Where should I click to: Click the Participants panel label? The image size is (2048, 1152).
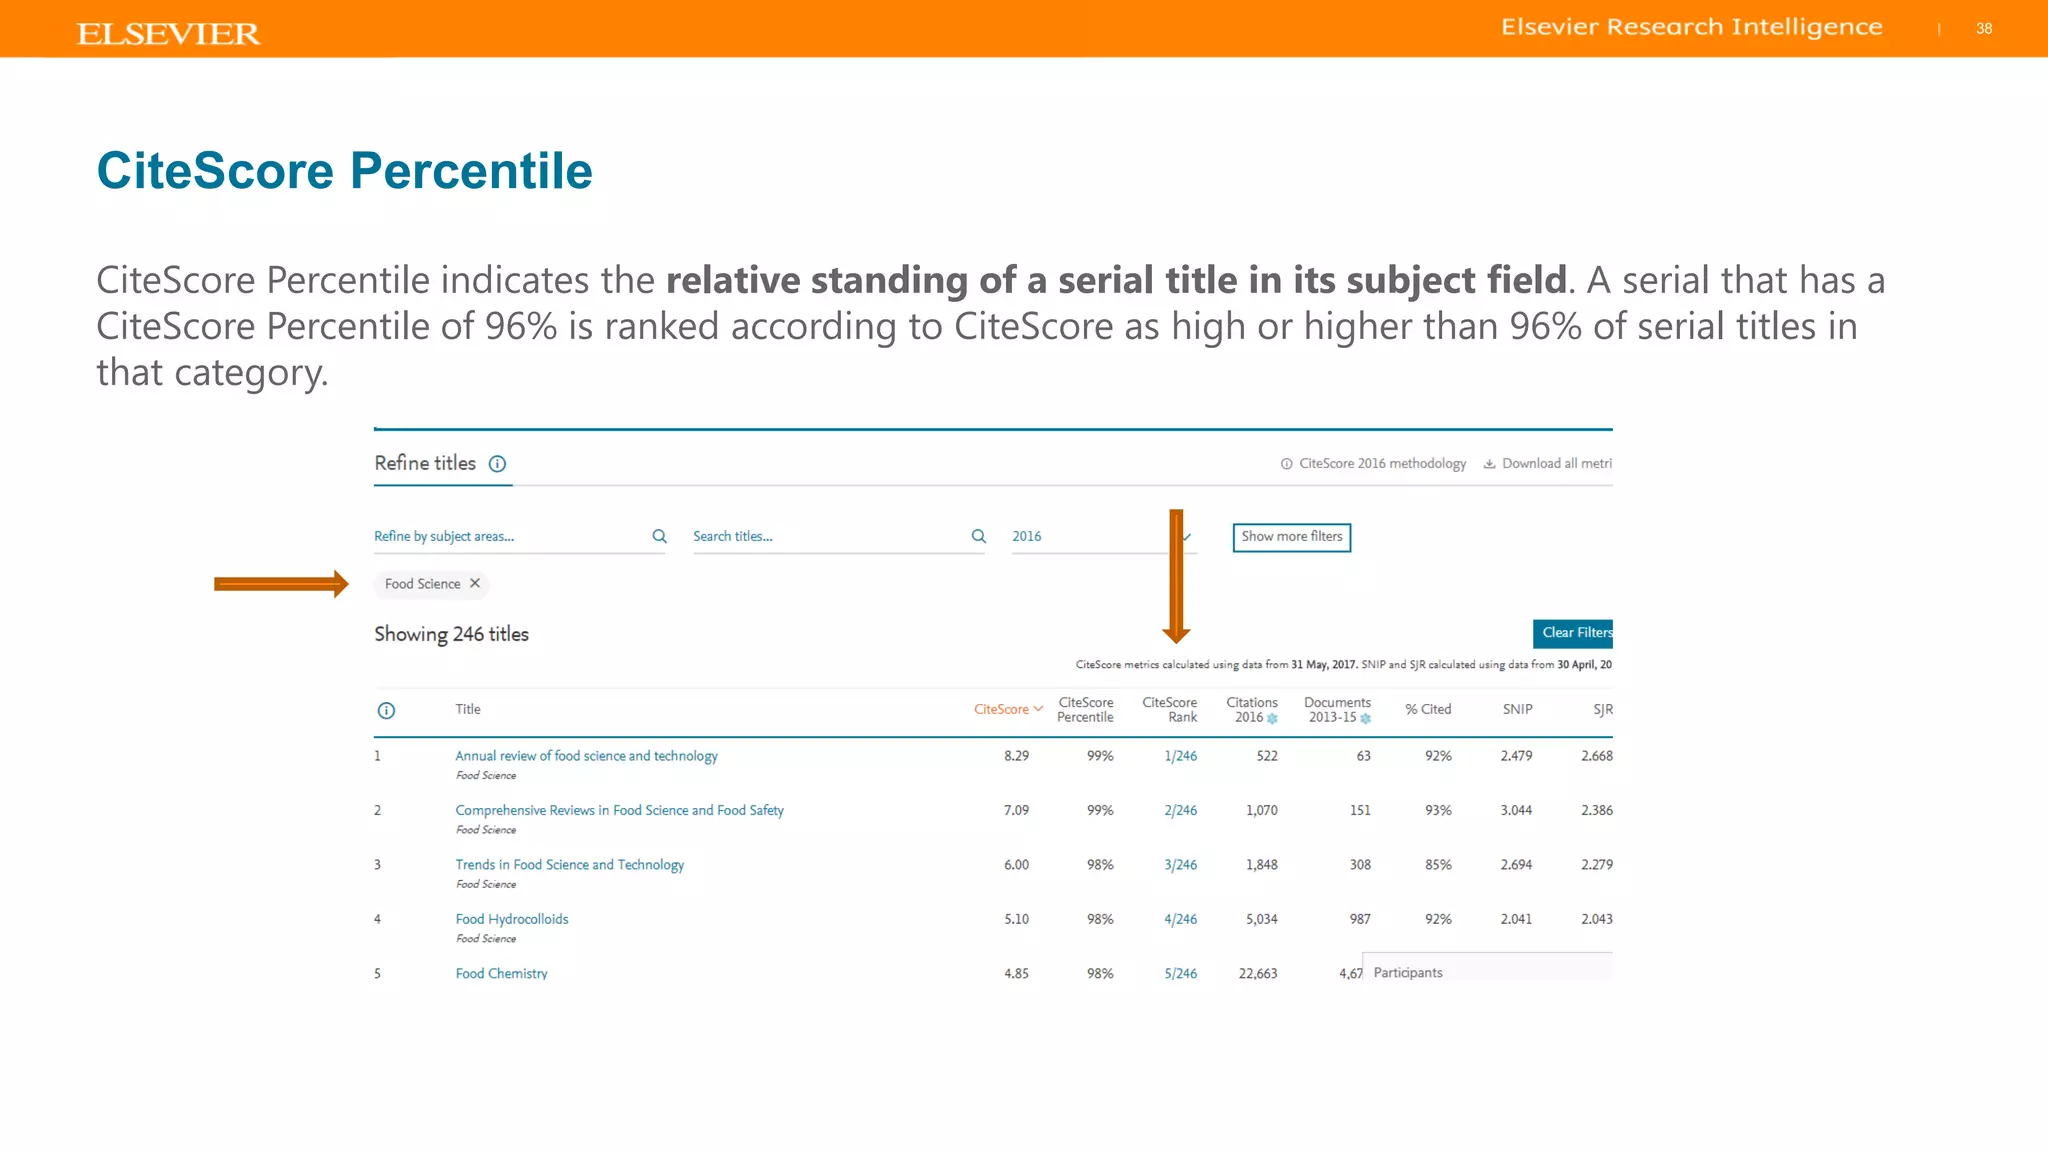pos(1408,973)
